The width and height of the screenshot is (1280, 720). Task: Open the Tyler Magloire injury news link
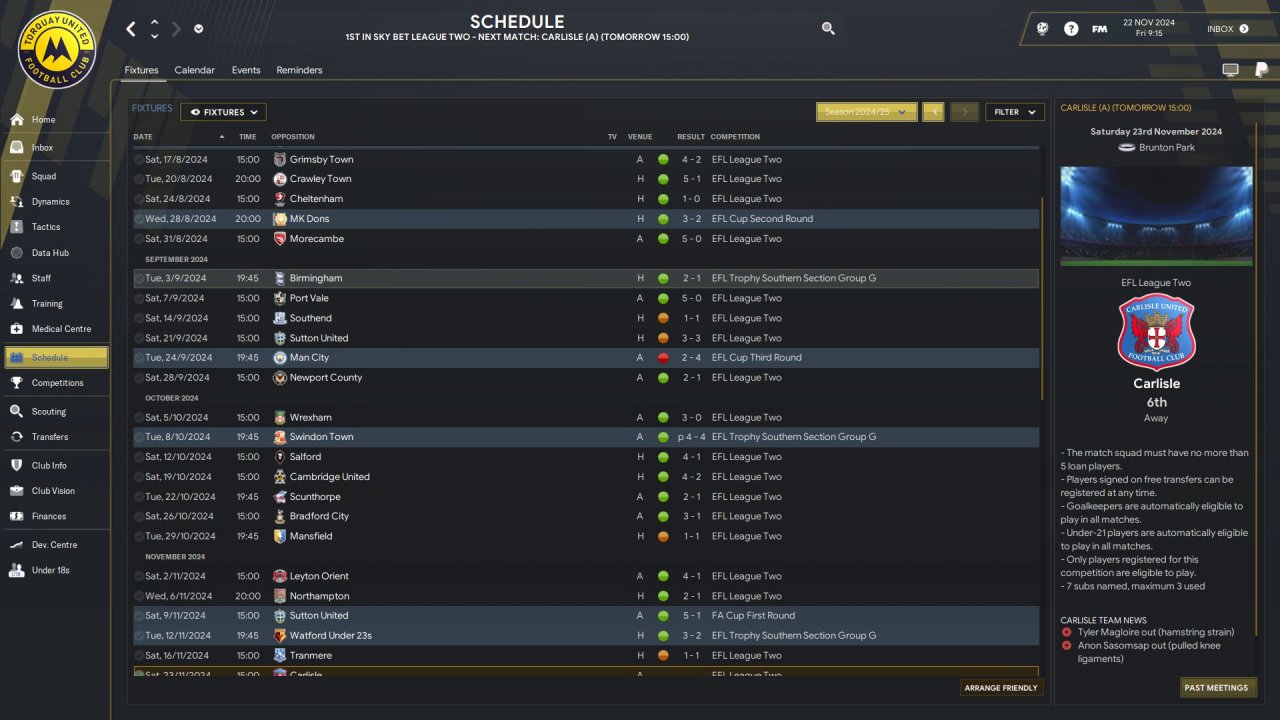pyautogui.click(x=1156, y=632)
